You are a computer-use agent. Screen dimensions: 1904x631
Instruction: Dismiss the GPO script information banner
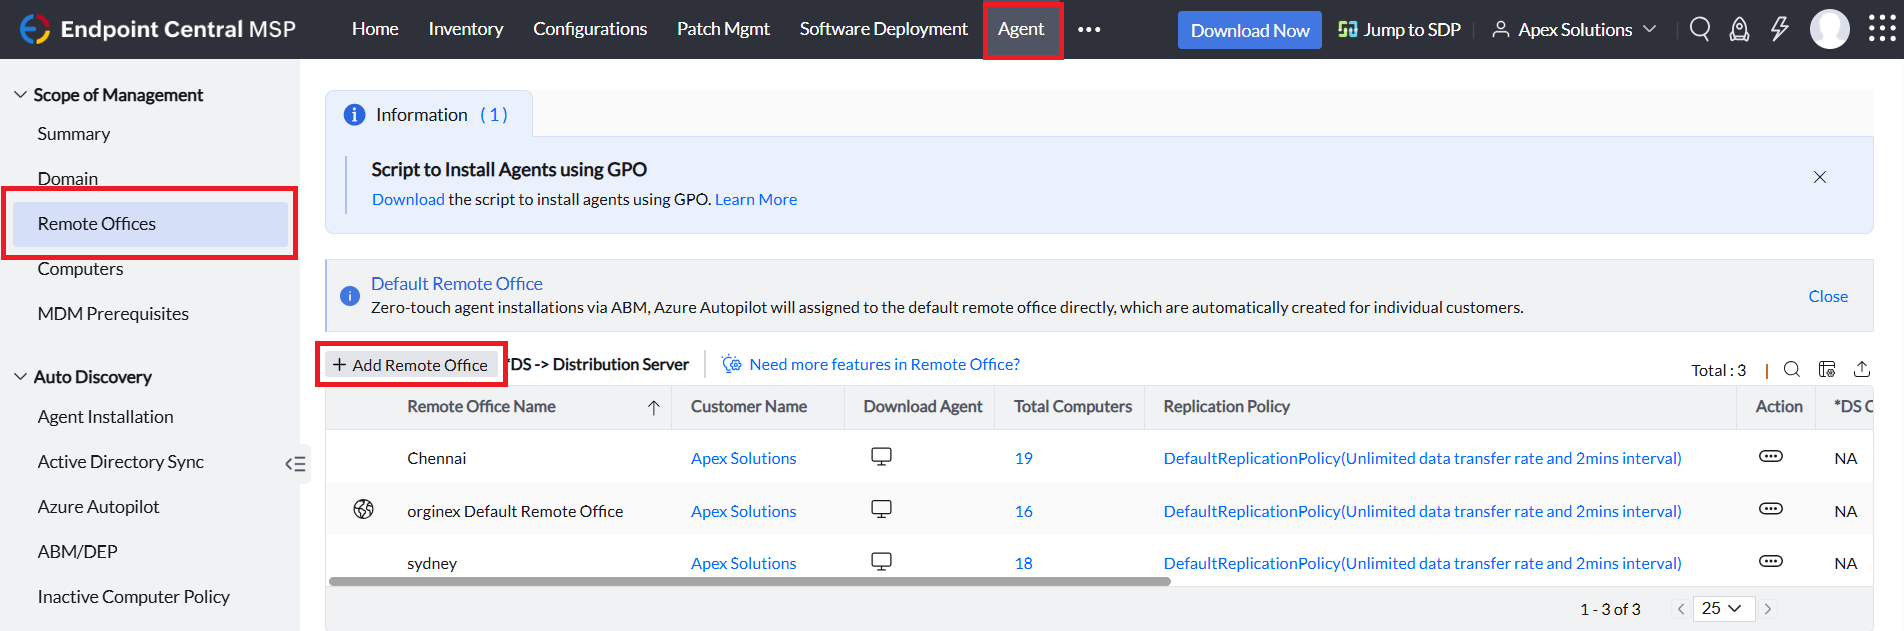click(x=1819, y=177)
